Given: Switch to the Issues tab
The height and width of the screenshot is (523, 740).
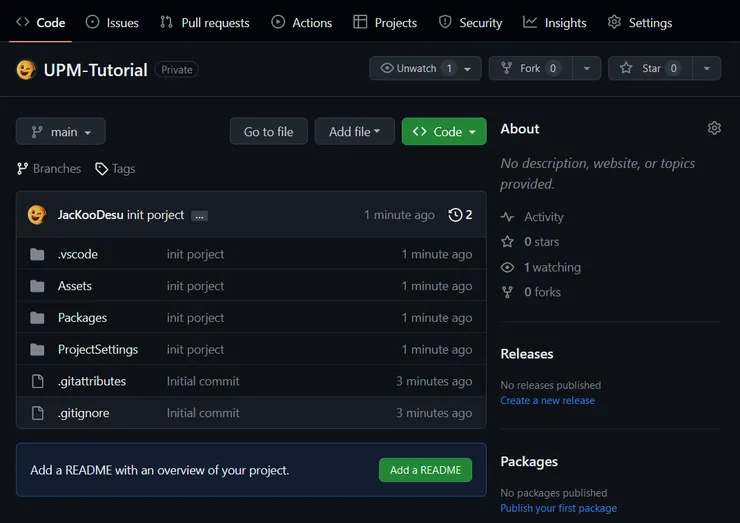Looking at the screenshot, I should [x=112, y=22].
